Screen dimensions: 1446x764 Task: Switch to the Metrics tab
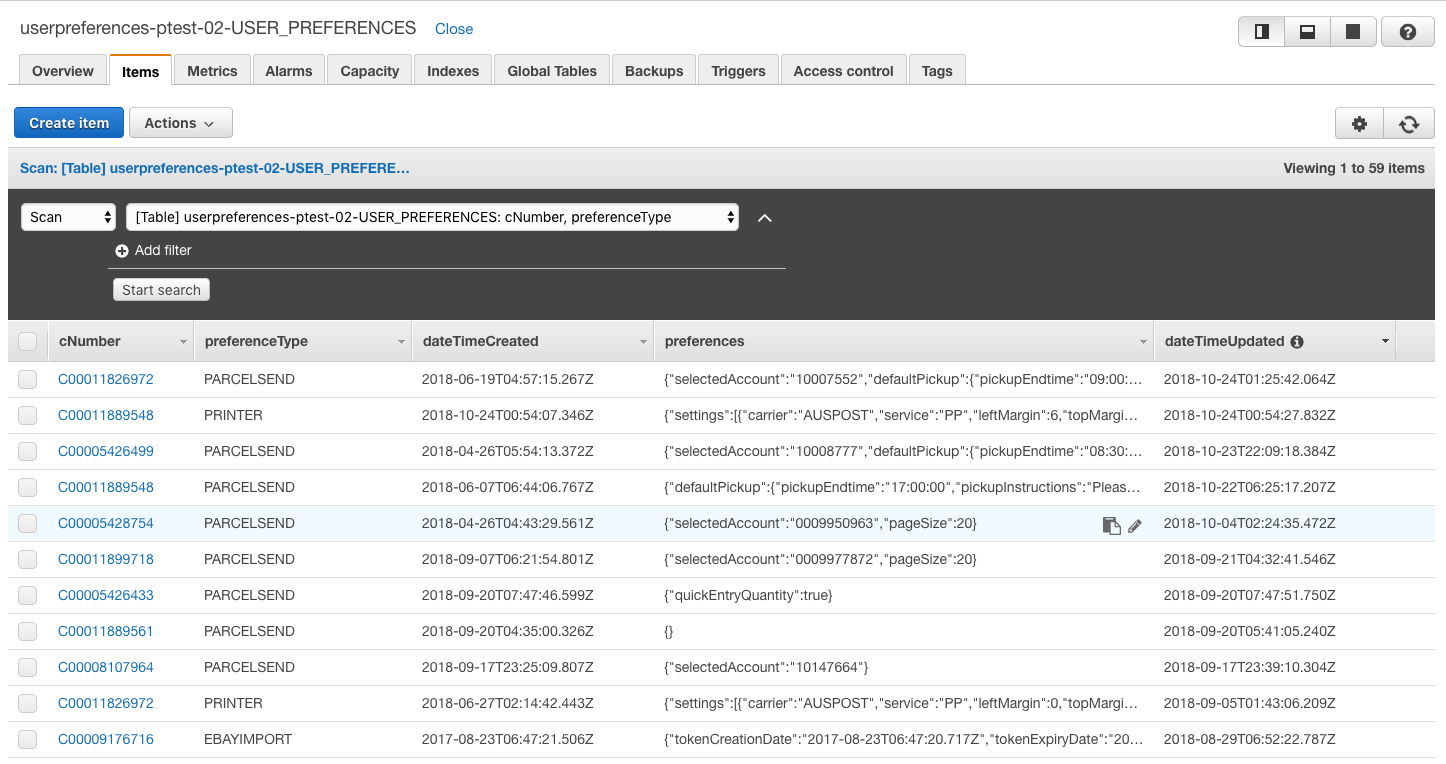point(212,71)
